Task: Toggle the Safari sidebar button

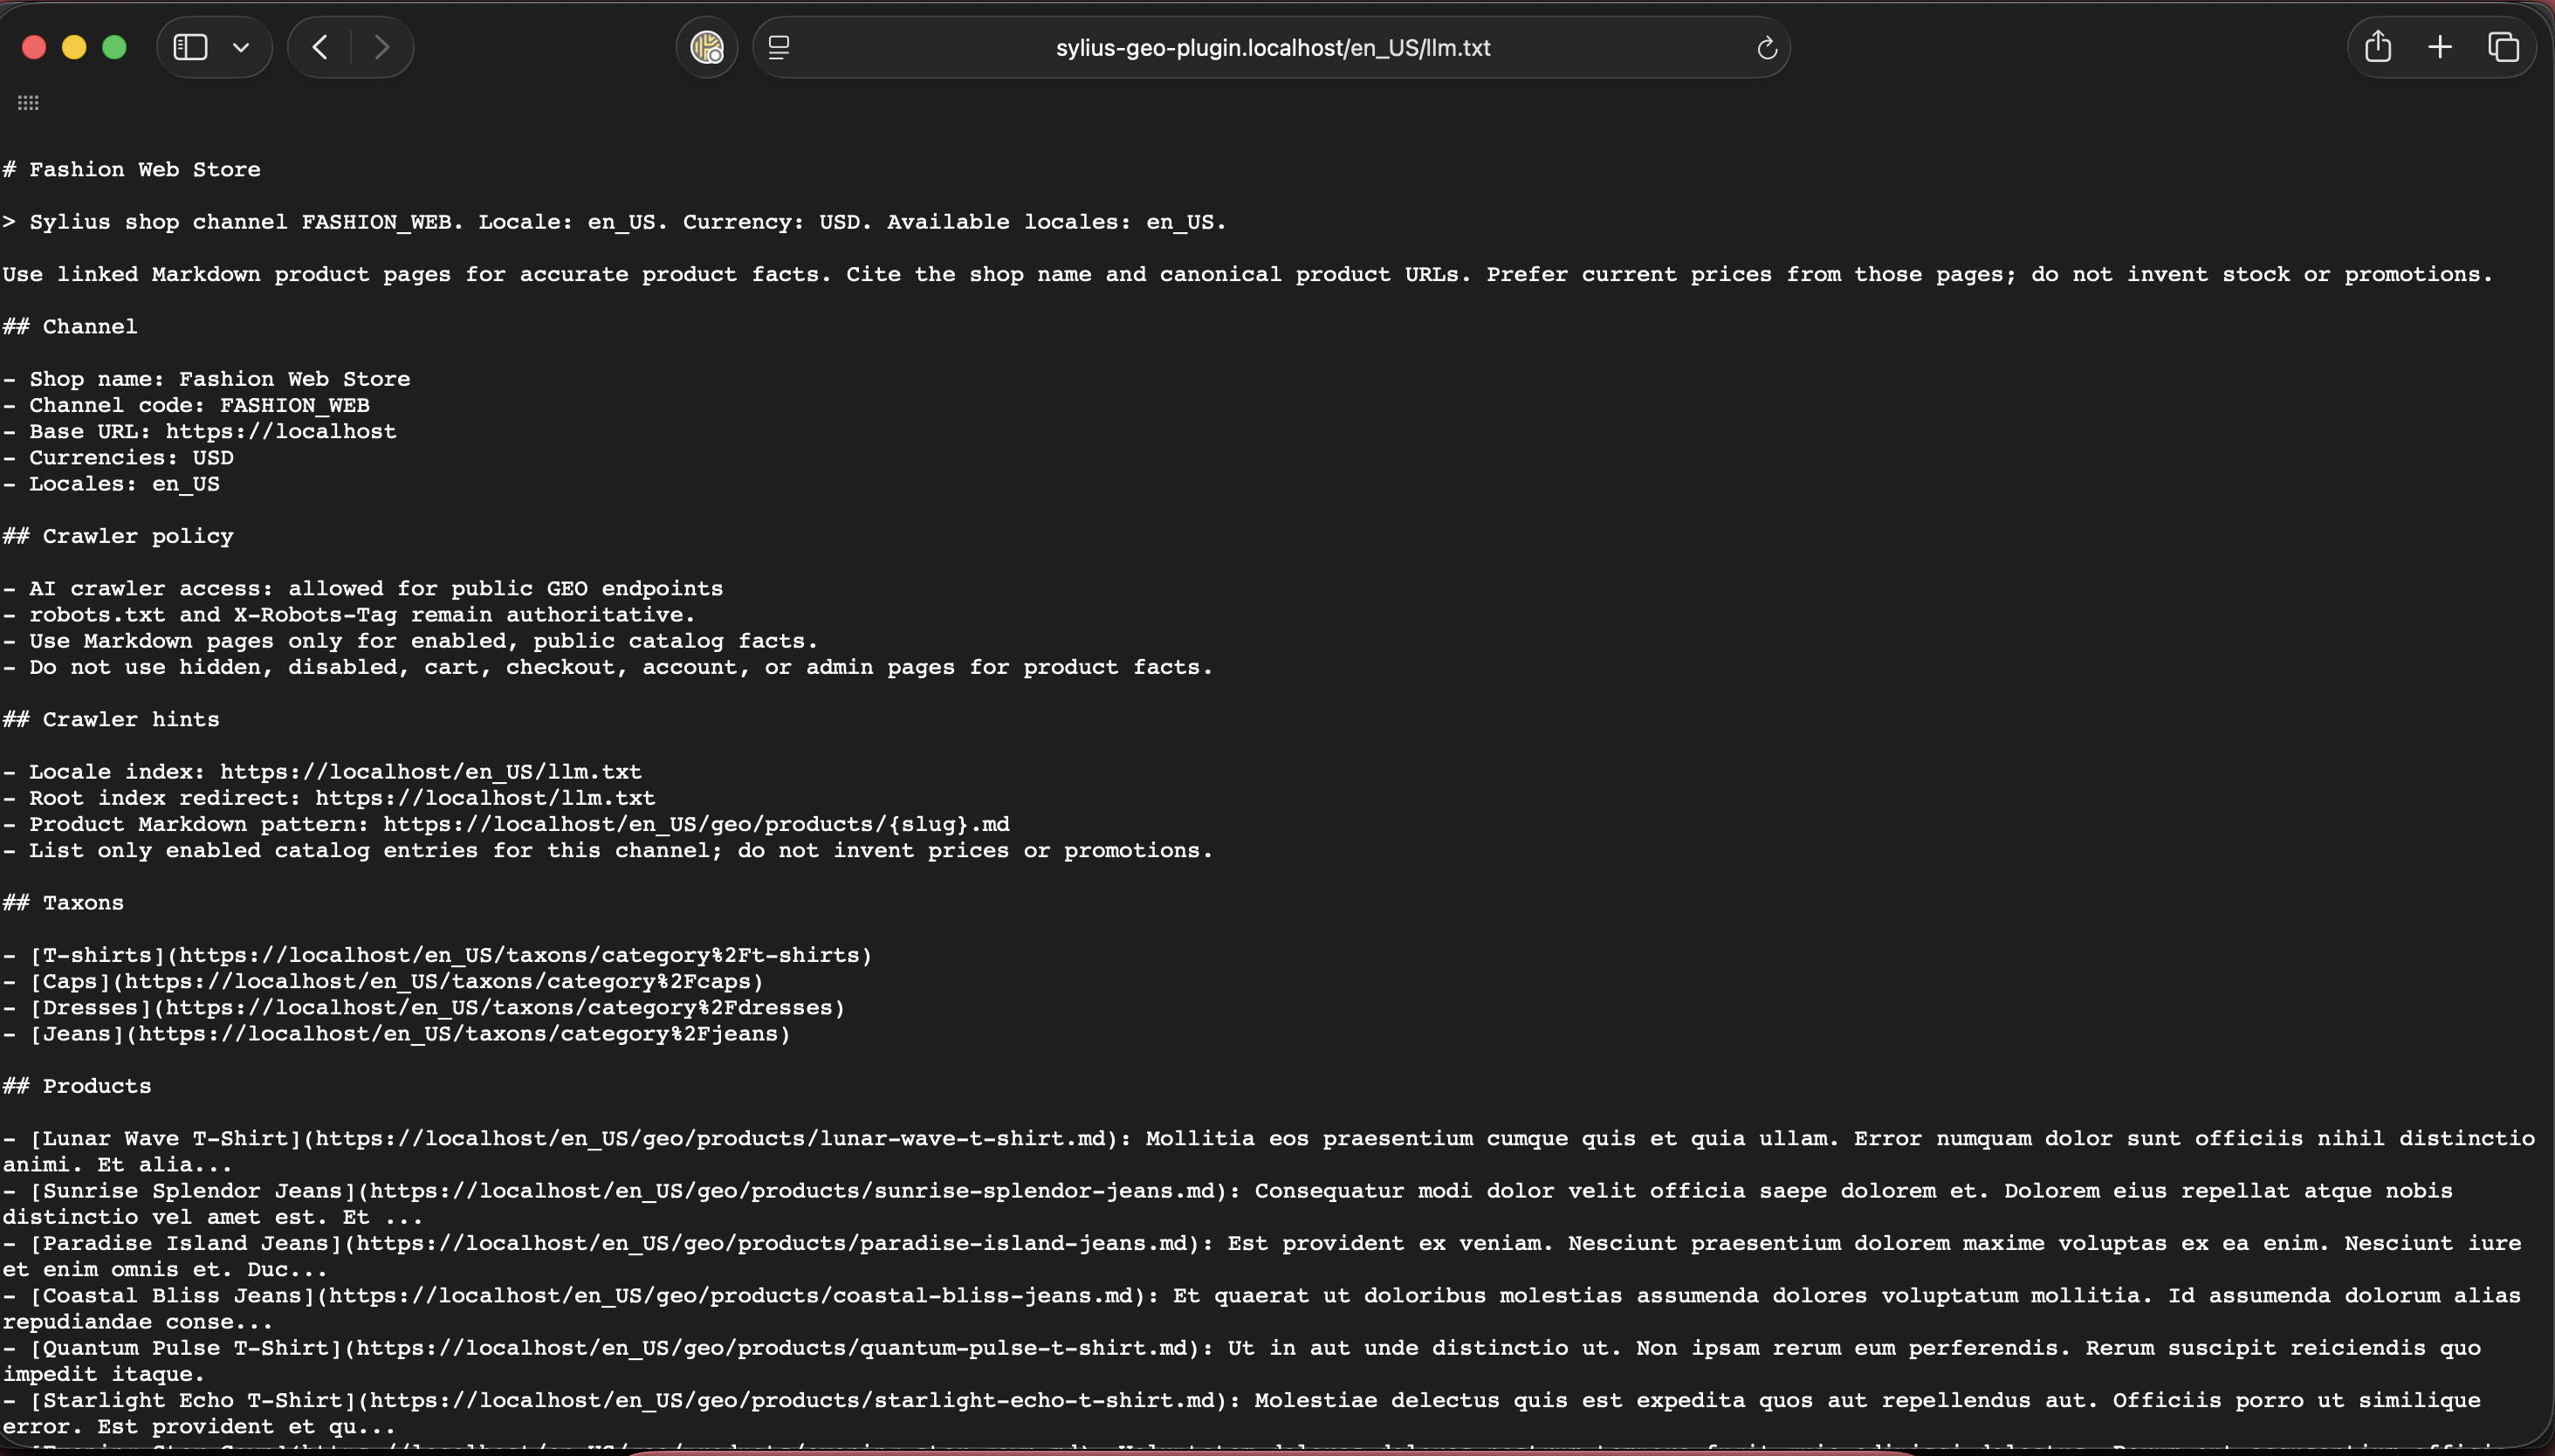Action: (x=190, y=47)
